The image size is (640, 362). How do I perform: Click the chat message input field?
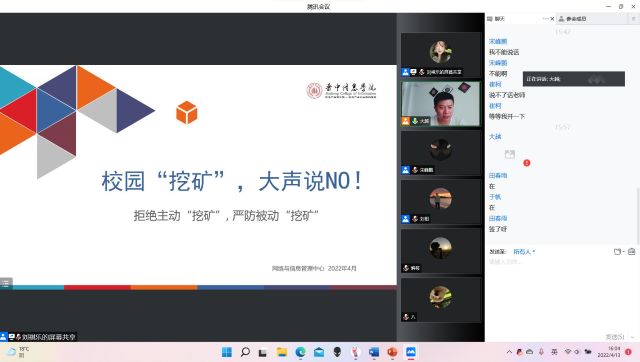coord(562,294)
